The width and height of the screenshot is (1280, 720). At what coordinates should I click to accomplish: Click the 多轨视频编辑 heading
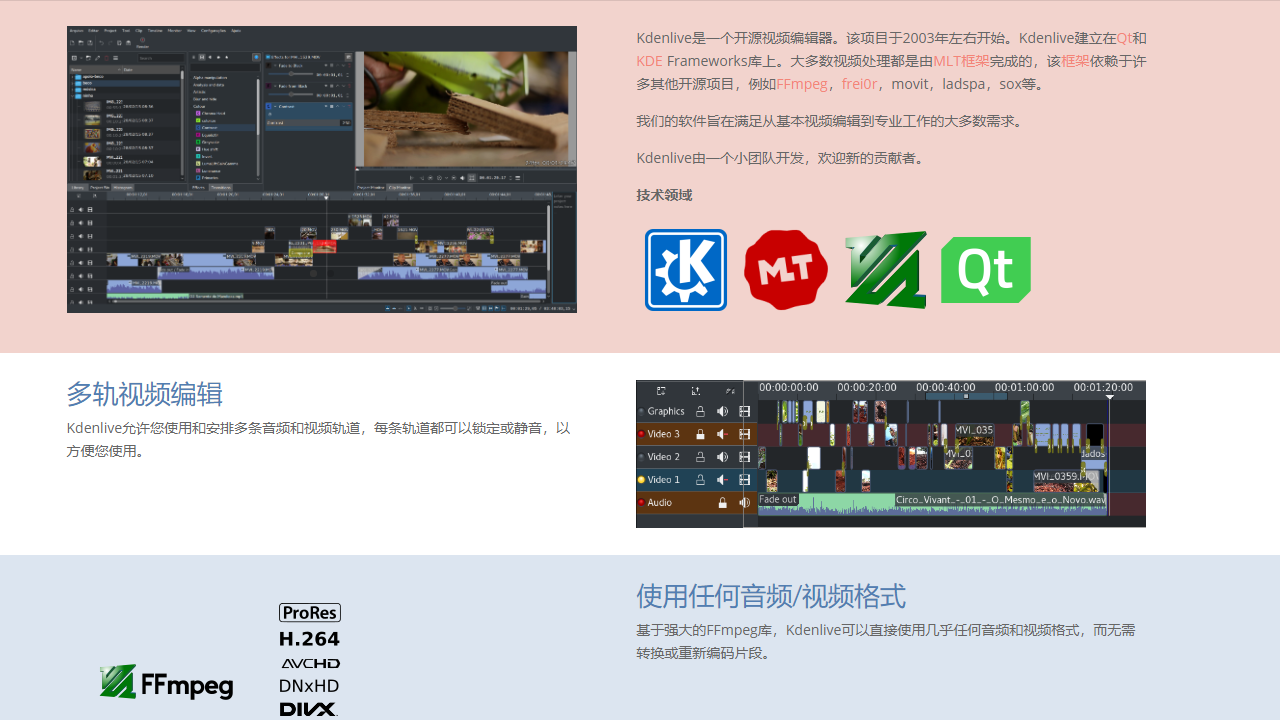pos(145,394)
